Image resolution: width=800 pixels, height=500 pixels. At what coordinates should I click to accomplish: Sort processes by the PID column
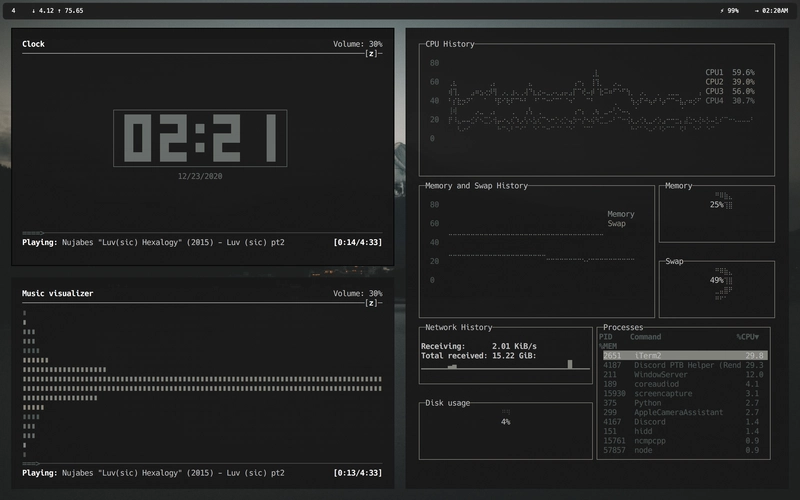[x=606, y=337]
